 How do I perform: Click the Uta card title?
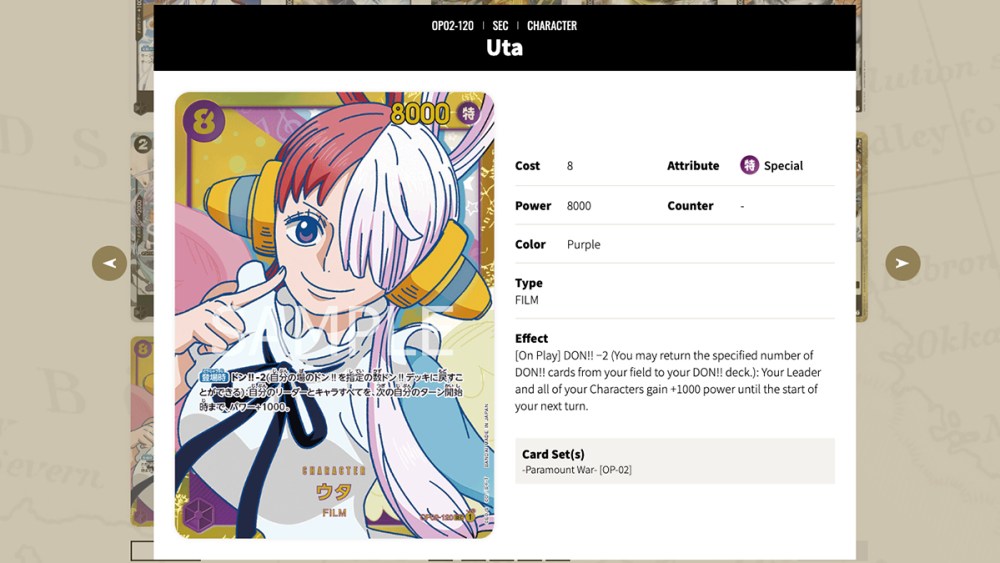point(504,48)
